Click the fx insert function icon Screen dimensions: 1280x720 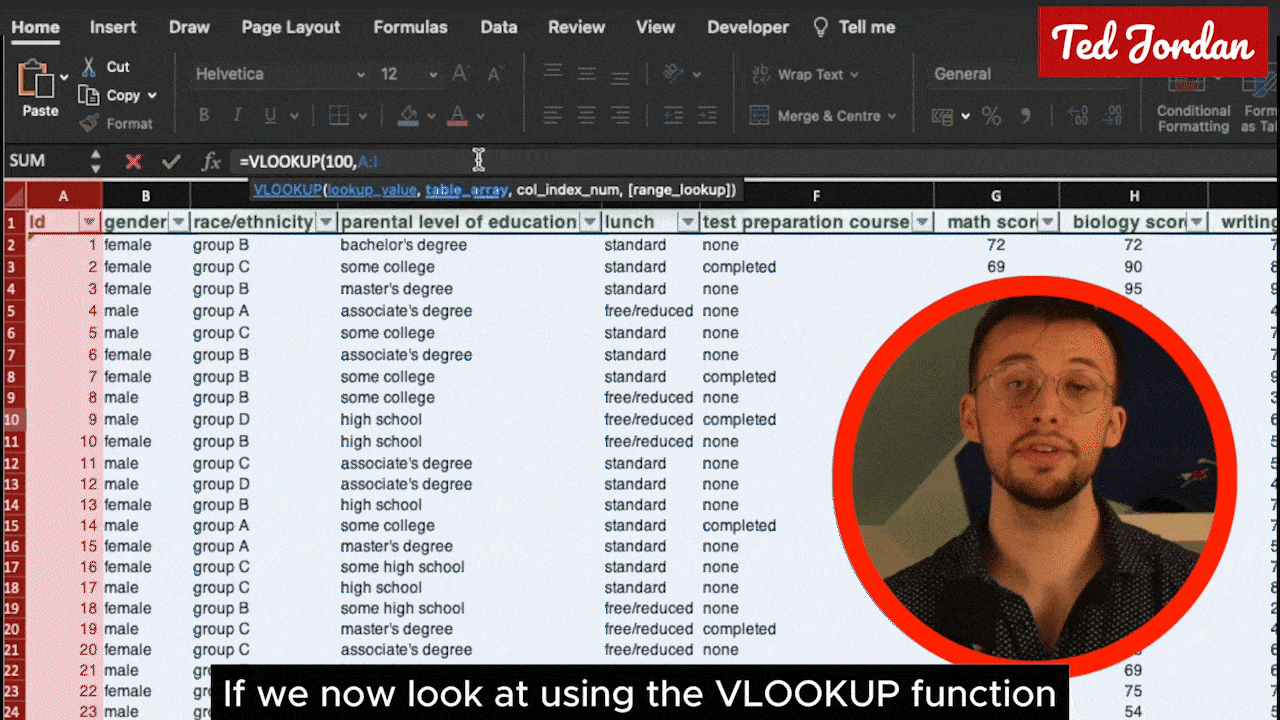point(211,161)
